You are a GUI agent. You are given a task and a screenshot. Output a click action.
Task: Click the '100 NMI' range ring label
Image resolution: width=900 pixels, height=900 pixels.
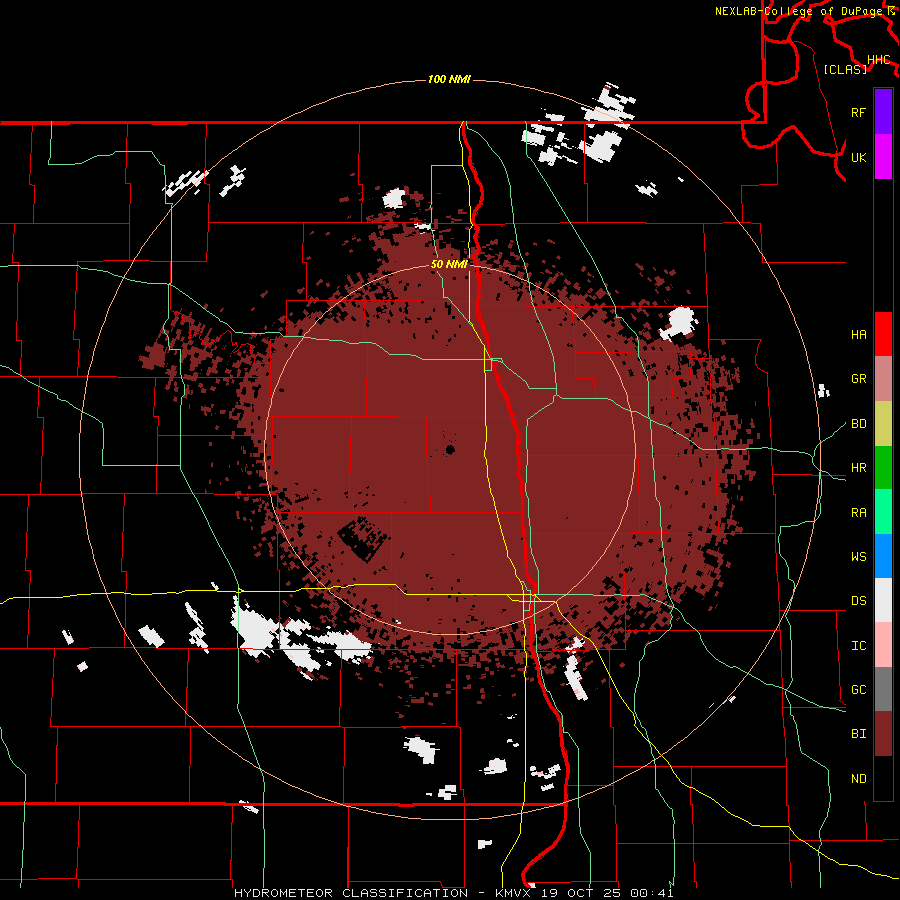click(449, 79)
